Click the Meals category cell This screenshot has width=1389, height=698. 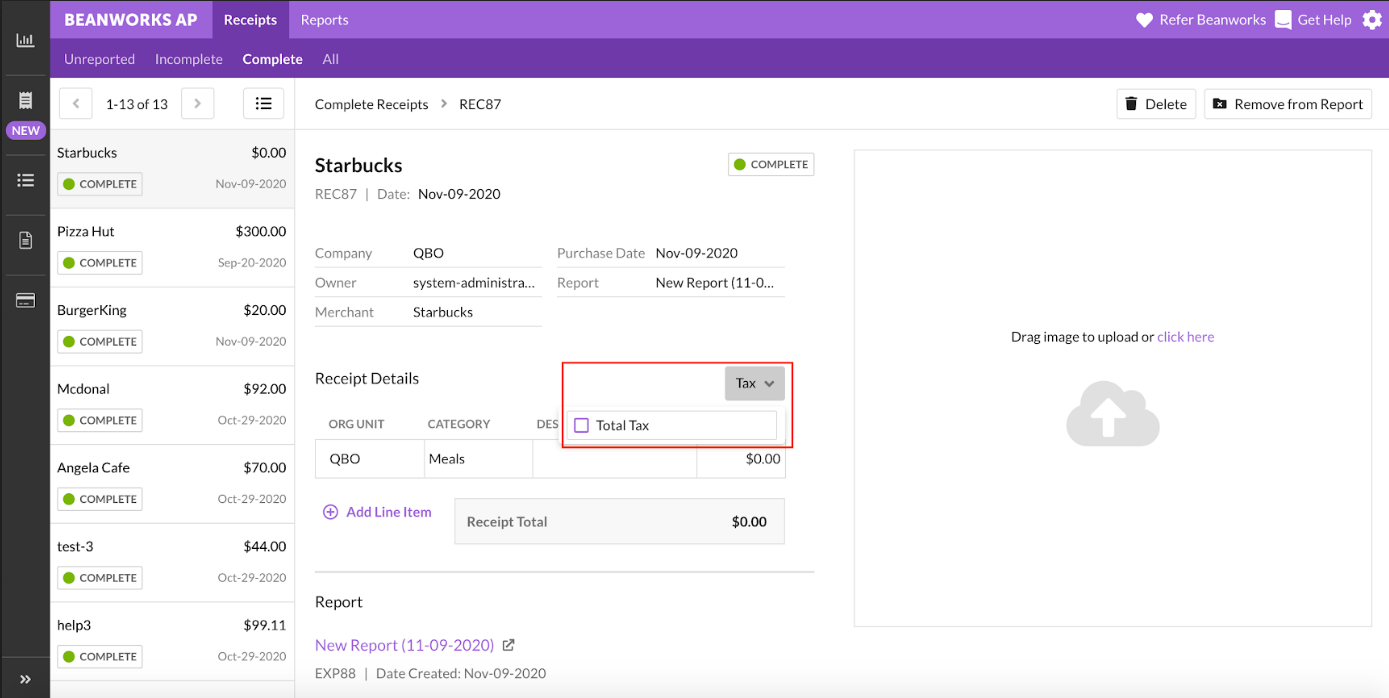pos(478,459)
